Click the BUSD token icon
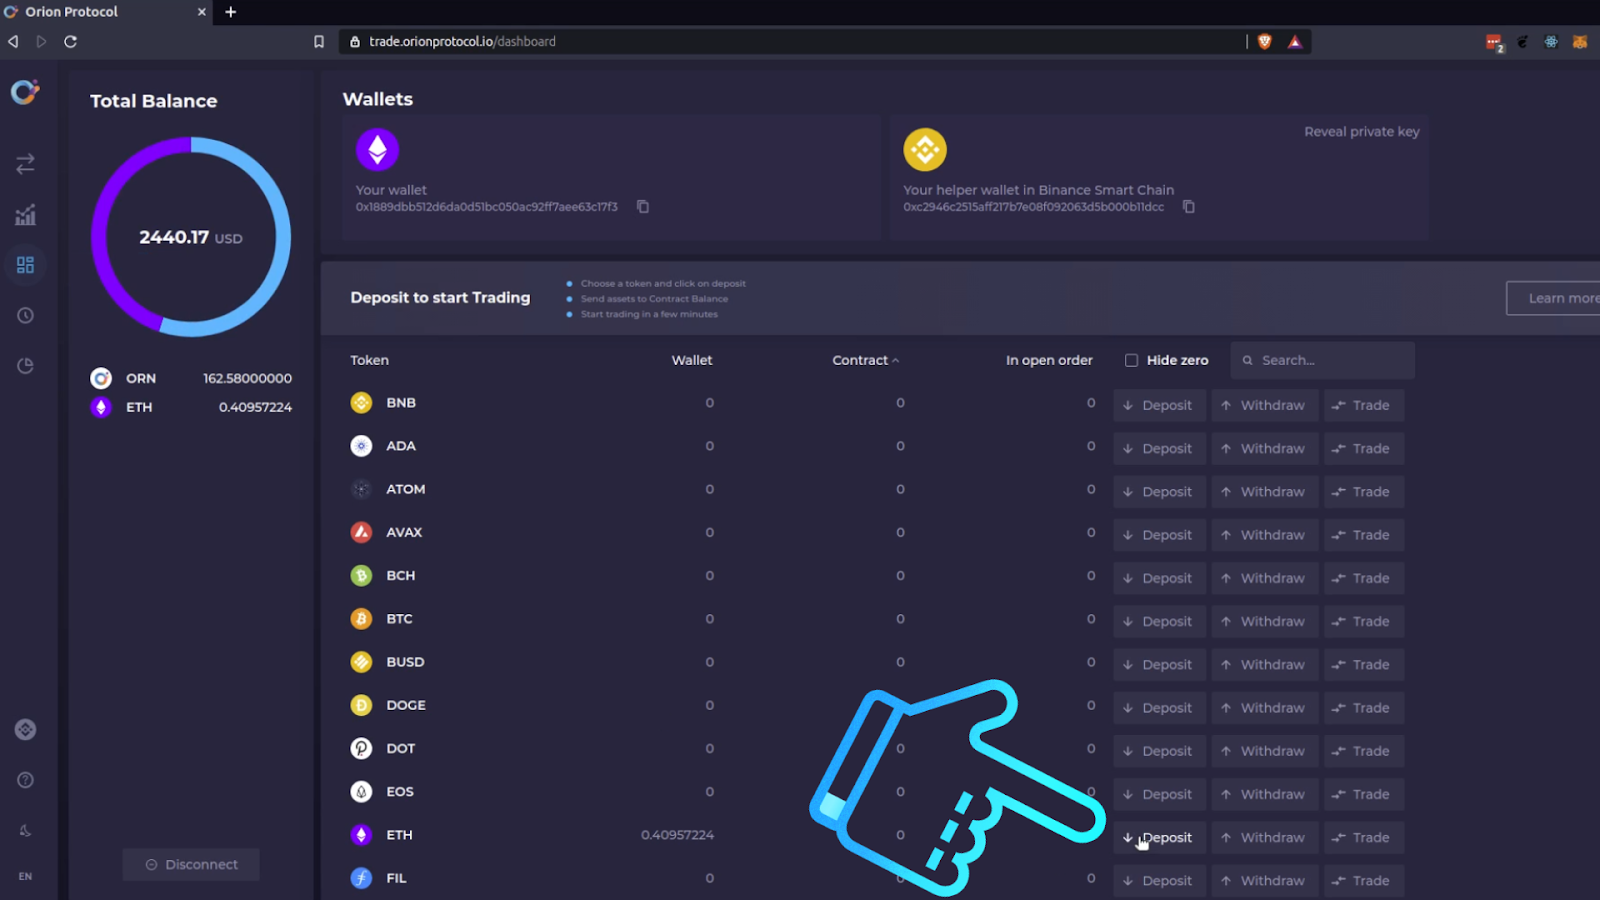Image resolution: width=1600 pixels, height=900 pixels. pyautogui.click(x=361, y=662)
